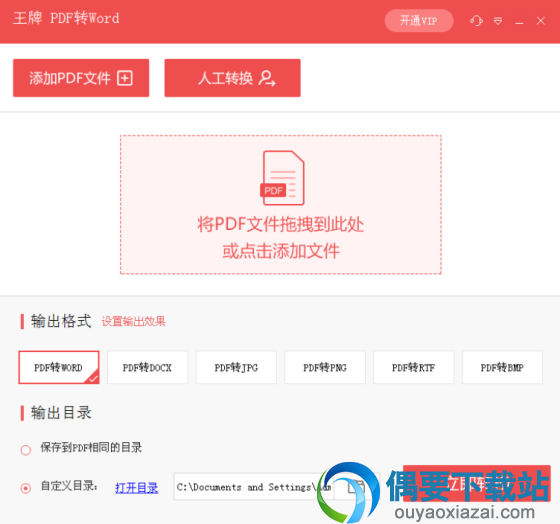Click the 开通VIP button

pyautogui.click(x=419, y=21)
